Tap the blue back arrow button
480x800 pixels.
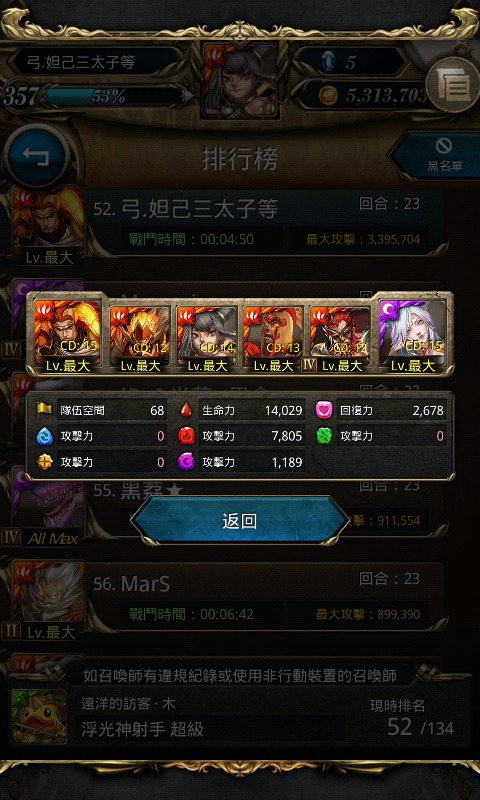(x=37, y=155)
